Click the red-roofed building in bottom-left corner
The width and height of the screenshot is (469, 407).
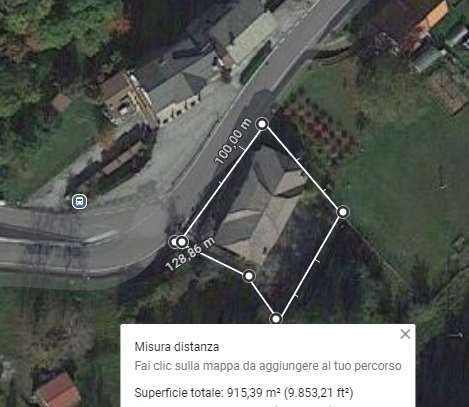point(58,390)
